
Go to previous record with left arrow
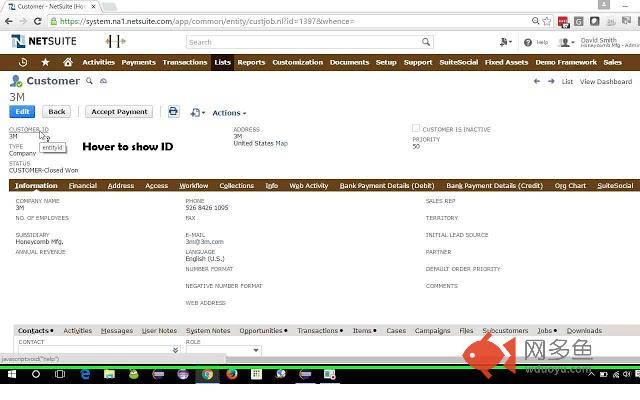click(537, 81)
